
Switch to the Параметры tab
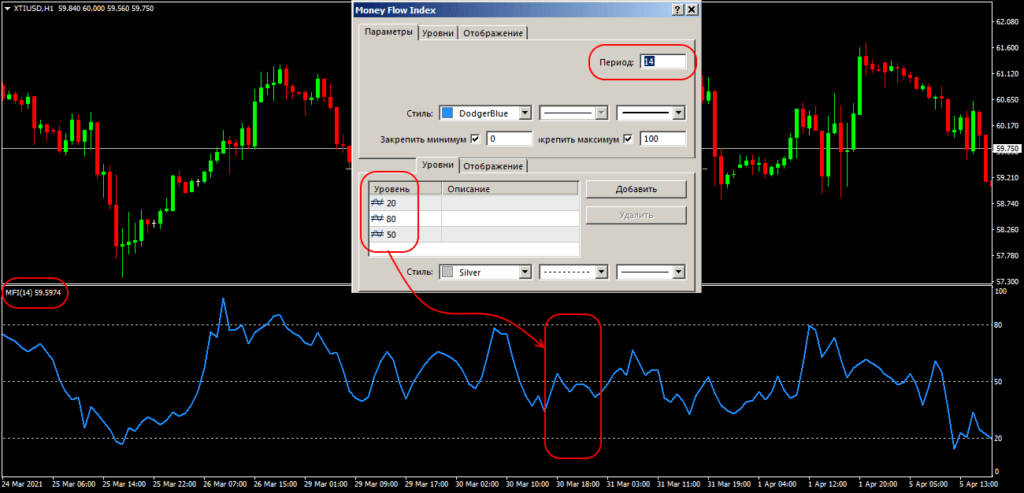(x=388, y=32)
